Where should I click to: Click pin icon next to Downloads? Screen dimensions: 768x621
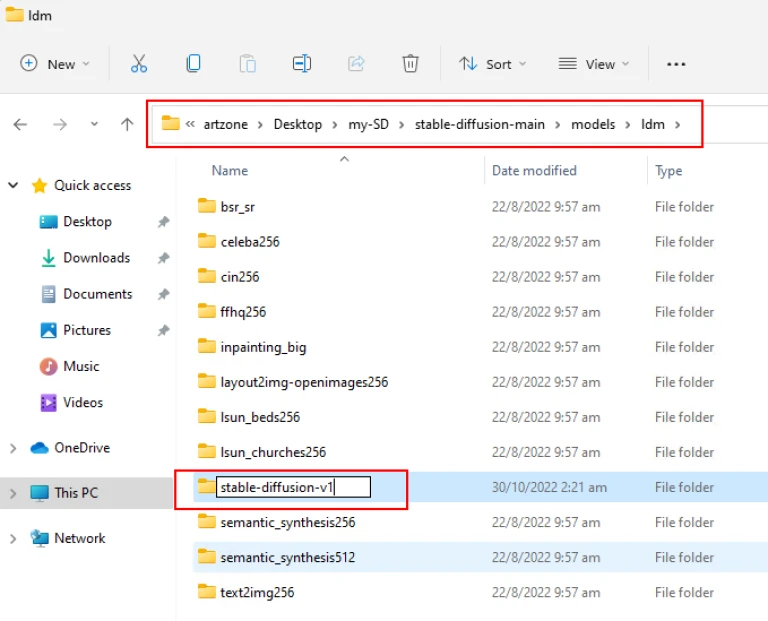[x=163, y=258]
